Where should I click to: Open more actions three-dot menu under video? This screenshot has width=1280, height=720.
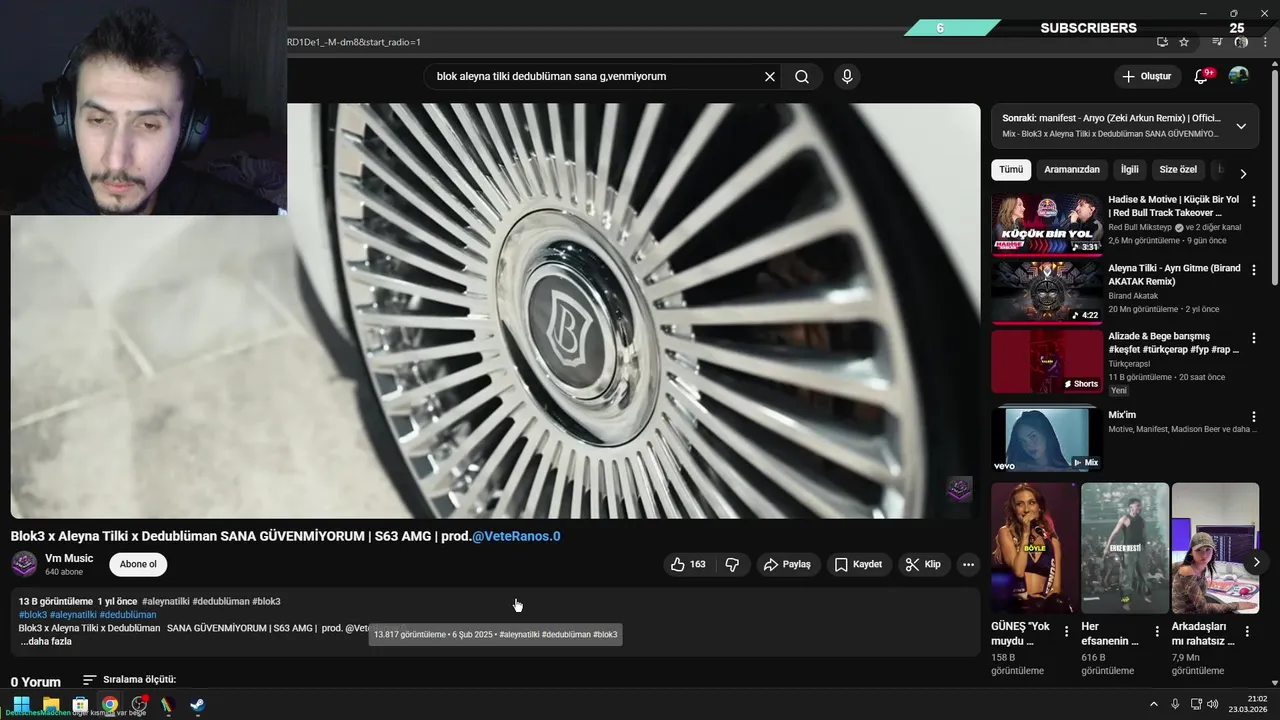[968, 564]
